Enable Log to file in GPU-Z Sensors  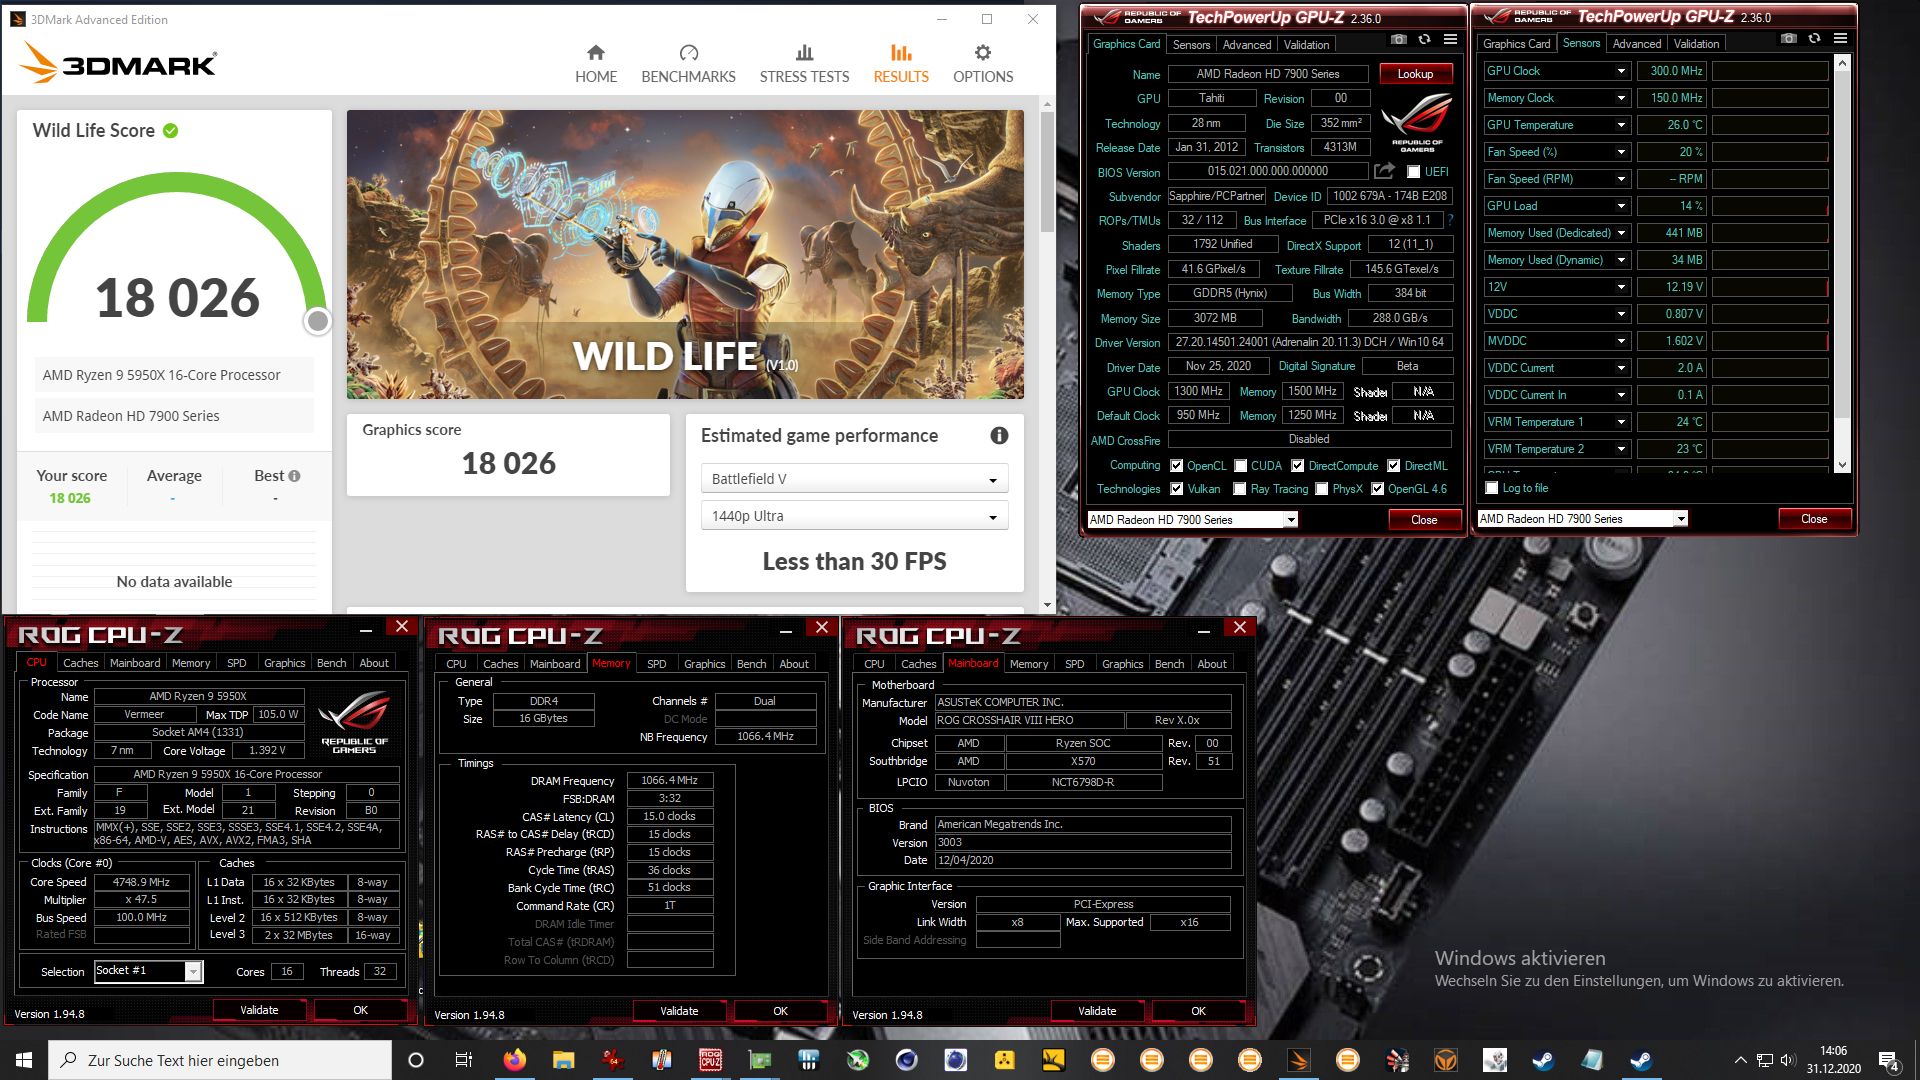[1492, 488]
